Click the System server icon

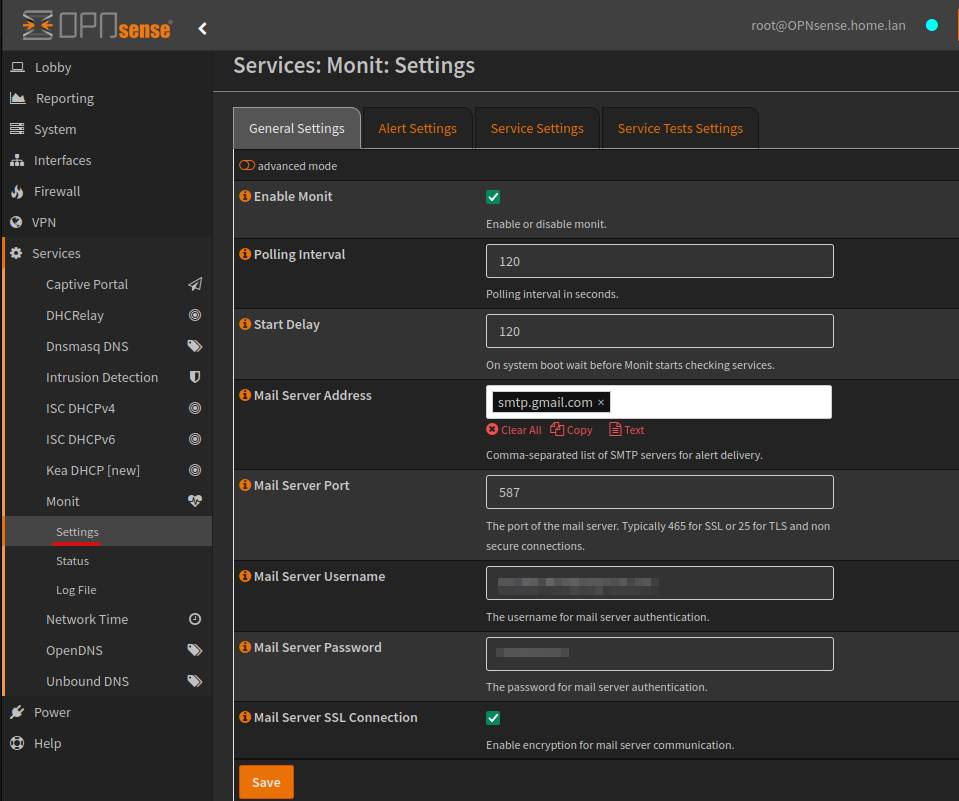[17, 129]
